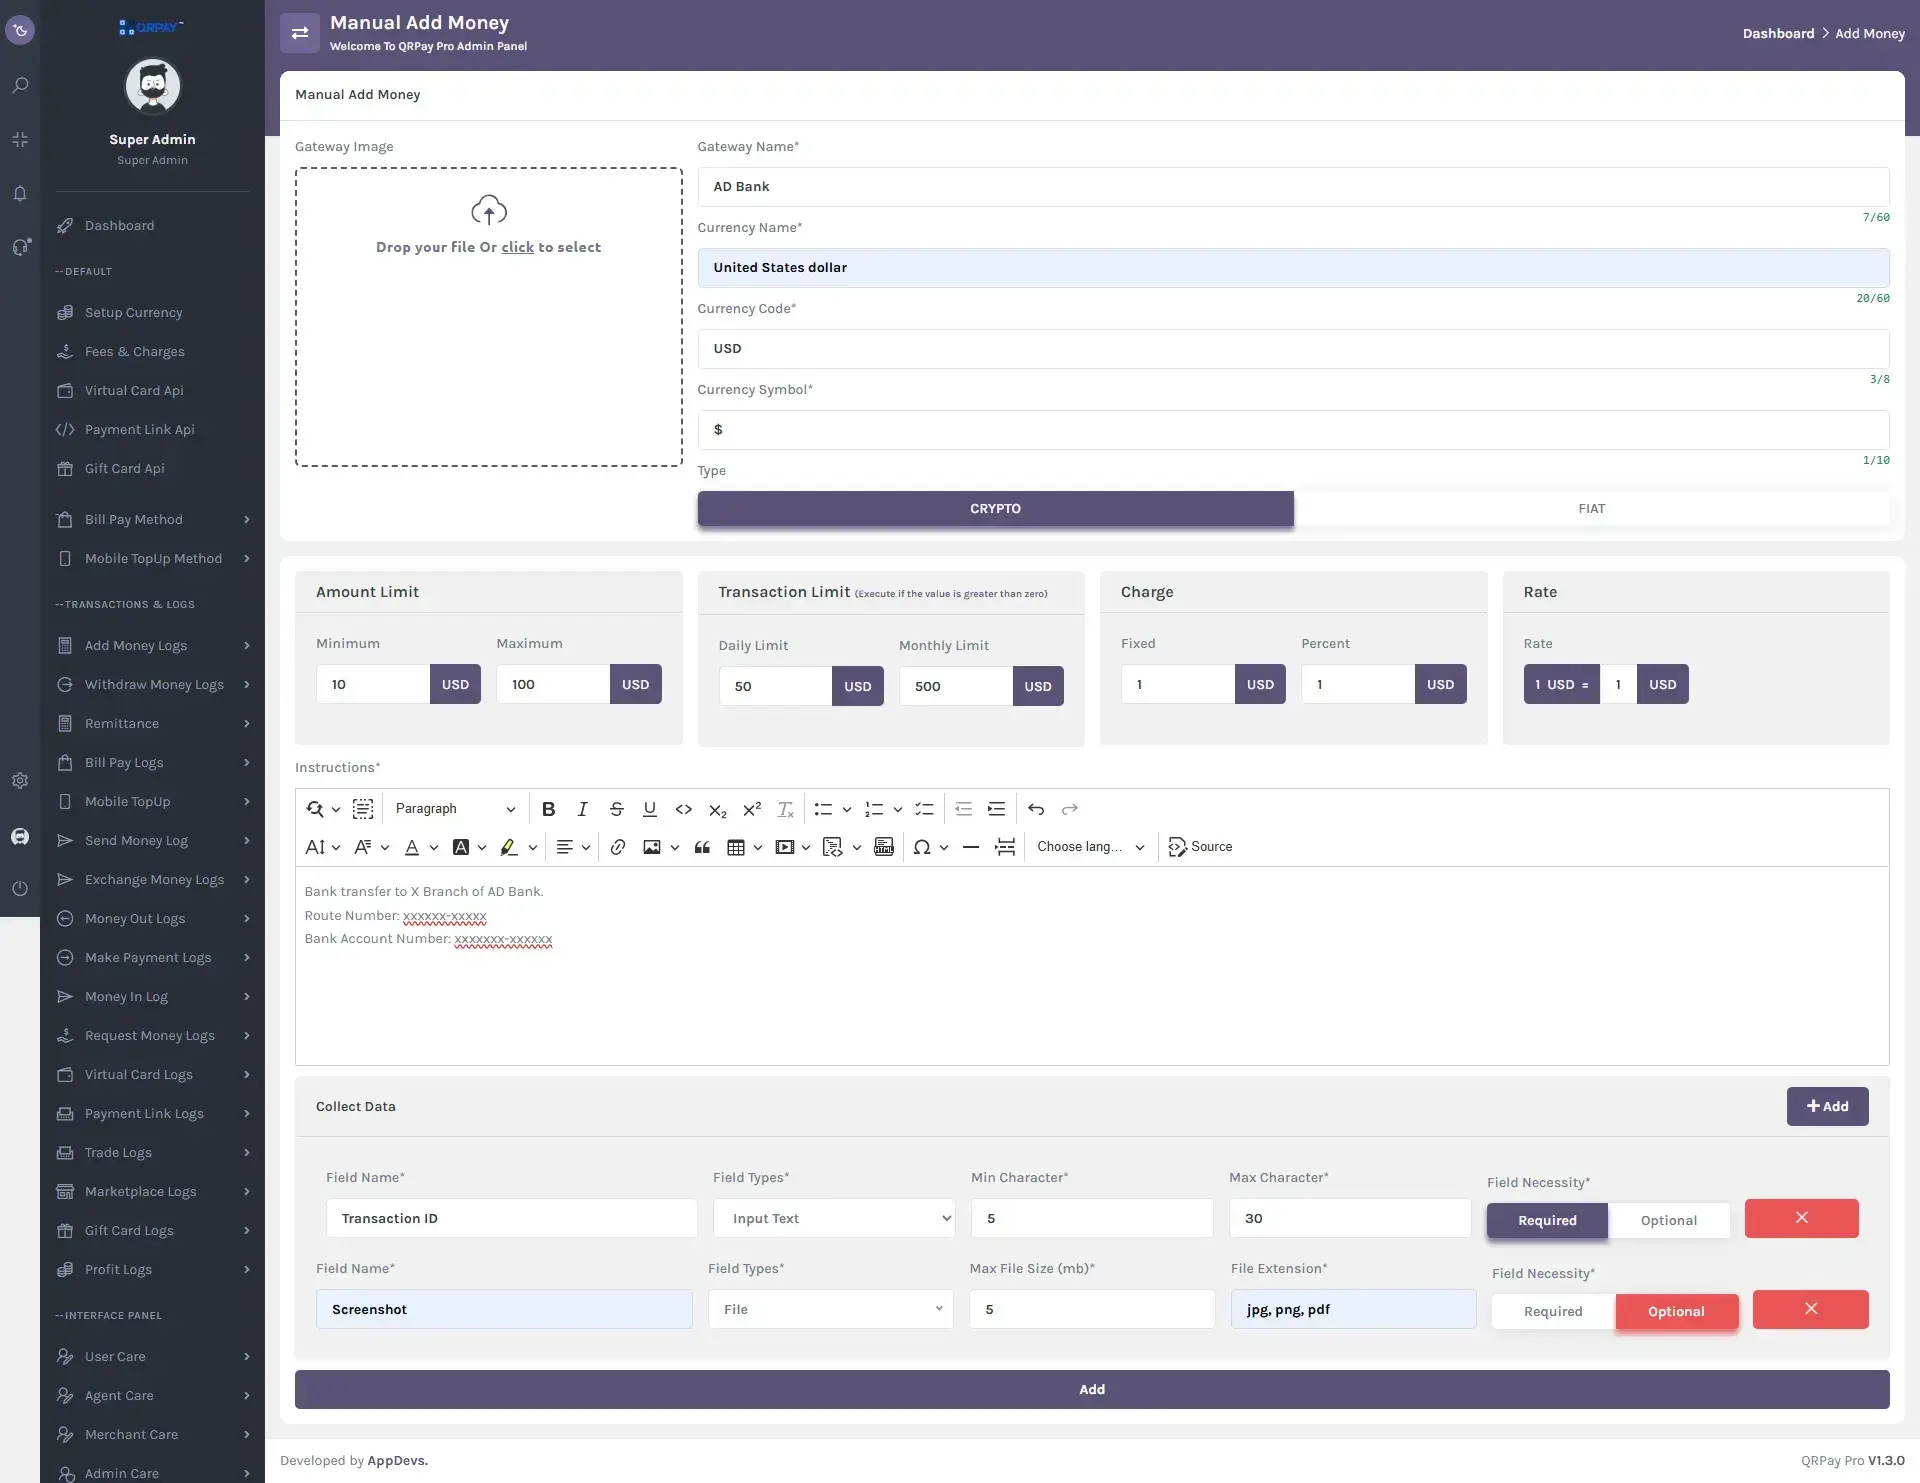
Task: Set Screenshot field as Required
Action: tap(1553, 1311)
